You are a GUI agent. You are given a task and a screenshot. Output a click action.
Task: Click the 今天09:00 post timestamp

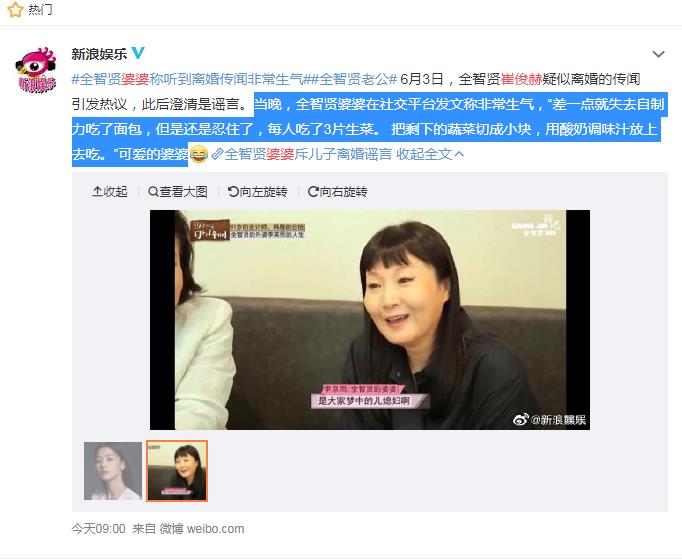click(99, 529)
